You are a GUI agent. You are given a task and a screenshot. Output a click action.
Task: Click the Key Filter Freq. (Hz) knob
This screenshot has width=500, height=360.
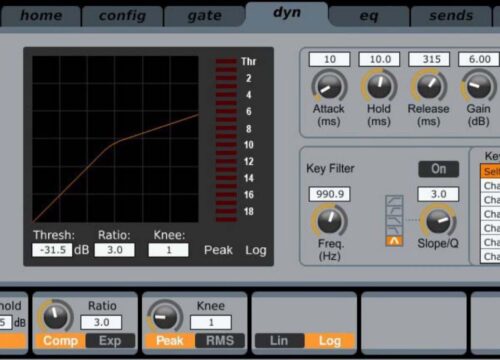click(329, 221)
